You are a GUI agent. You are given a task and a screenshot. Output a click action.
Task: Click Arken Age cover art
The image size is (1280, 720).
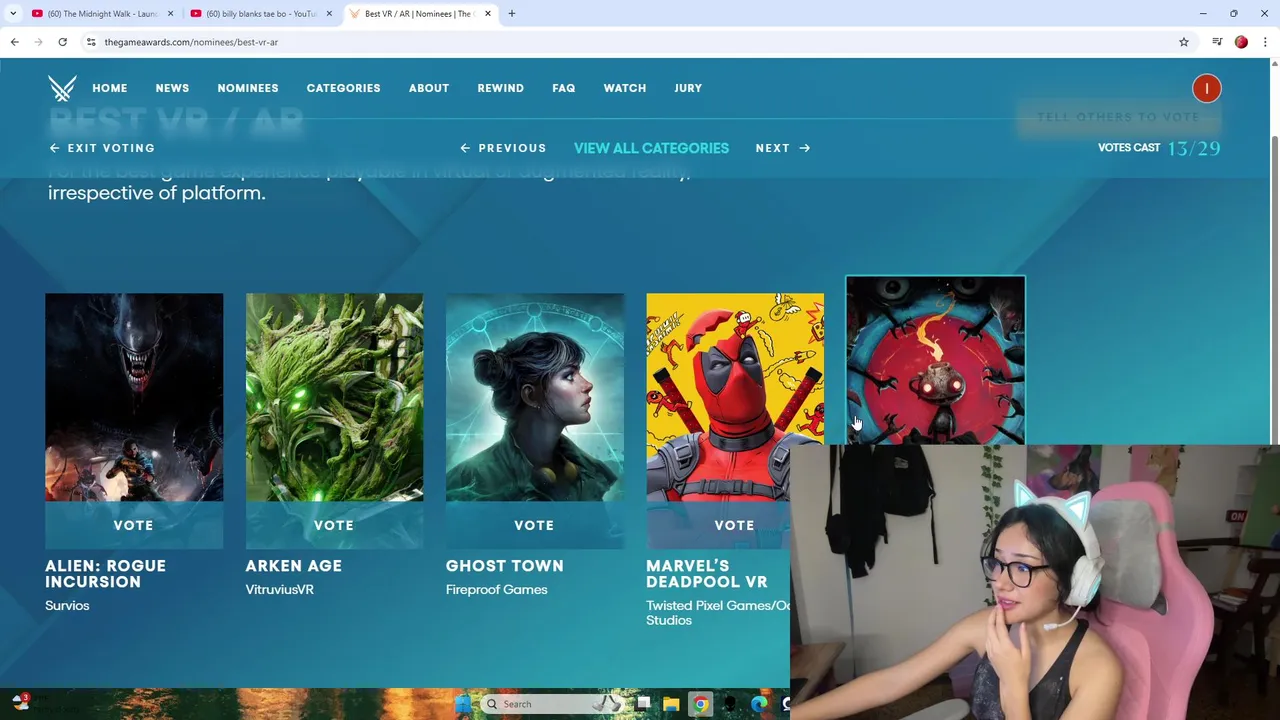334,397
